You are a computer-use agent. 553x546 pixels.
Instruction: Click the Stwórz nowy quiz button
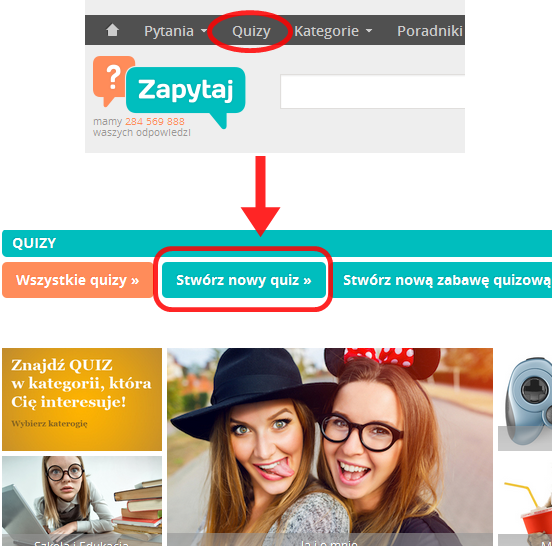[244, 280]
